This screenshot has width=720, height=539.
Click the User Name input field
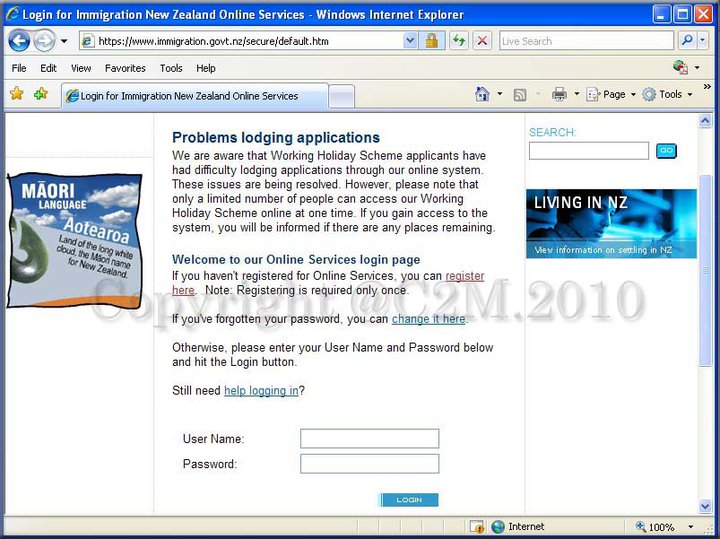coord(369,439)
